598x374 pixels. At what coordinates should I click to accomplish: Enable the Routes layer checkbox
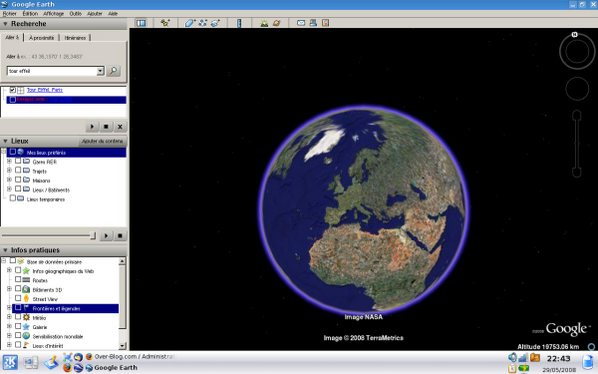(x=18, y=280)
